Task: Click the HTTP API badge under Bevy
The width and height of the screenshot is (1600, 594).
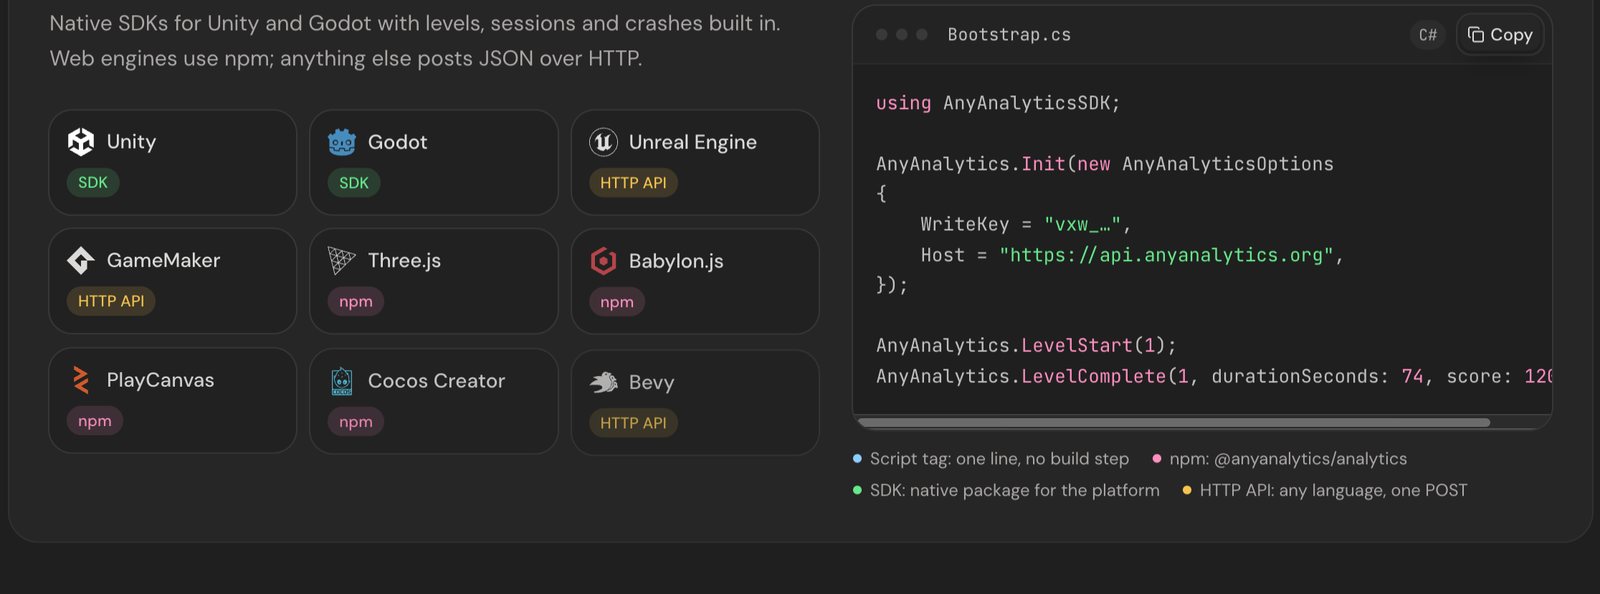Action: (x=633, y=423)
